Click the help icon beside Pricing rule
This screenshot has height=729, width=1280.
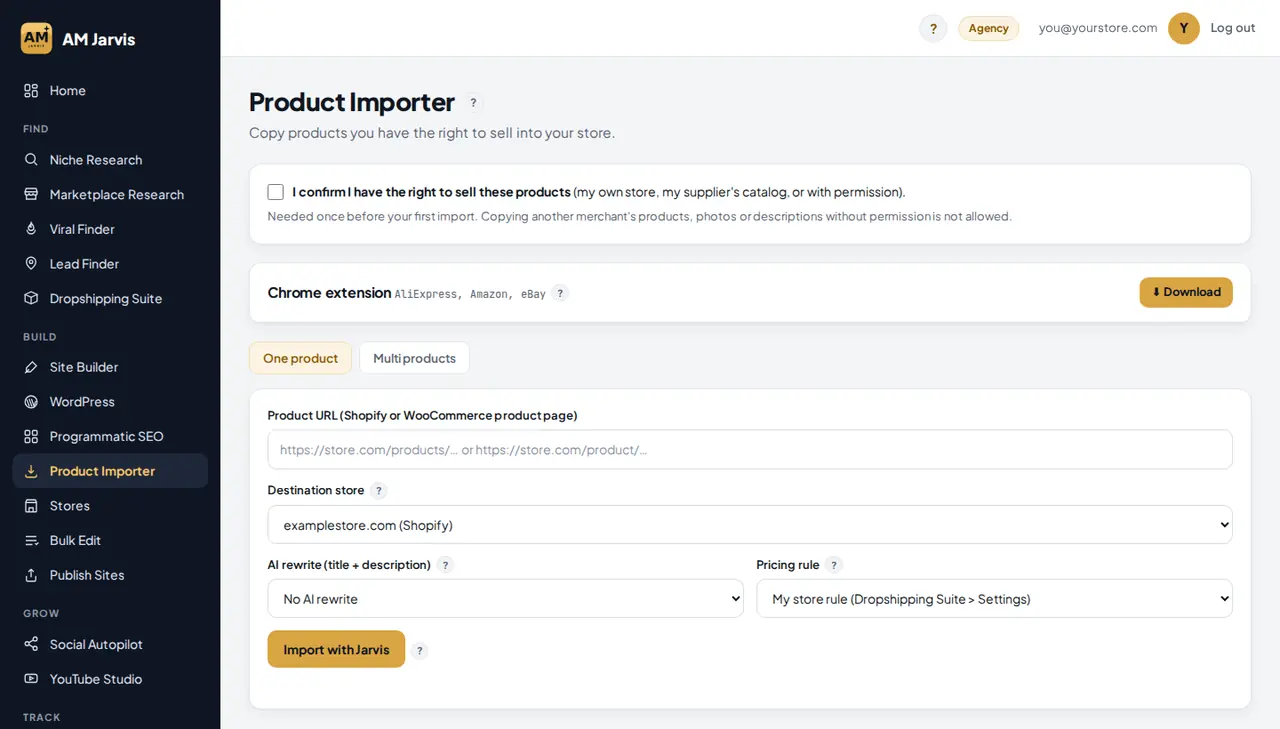835,565
